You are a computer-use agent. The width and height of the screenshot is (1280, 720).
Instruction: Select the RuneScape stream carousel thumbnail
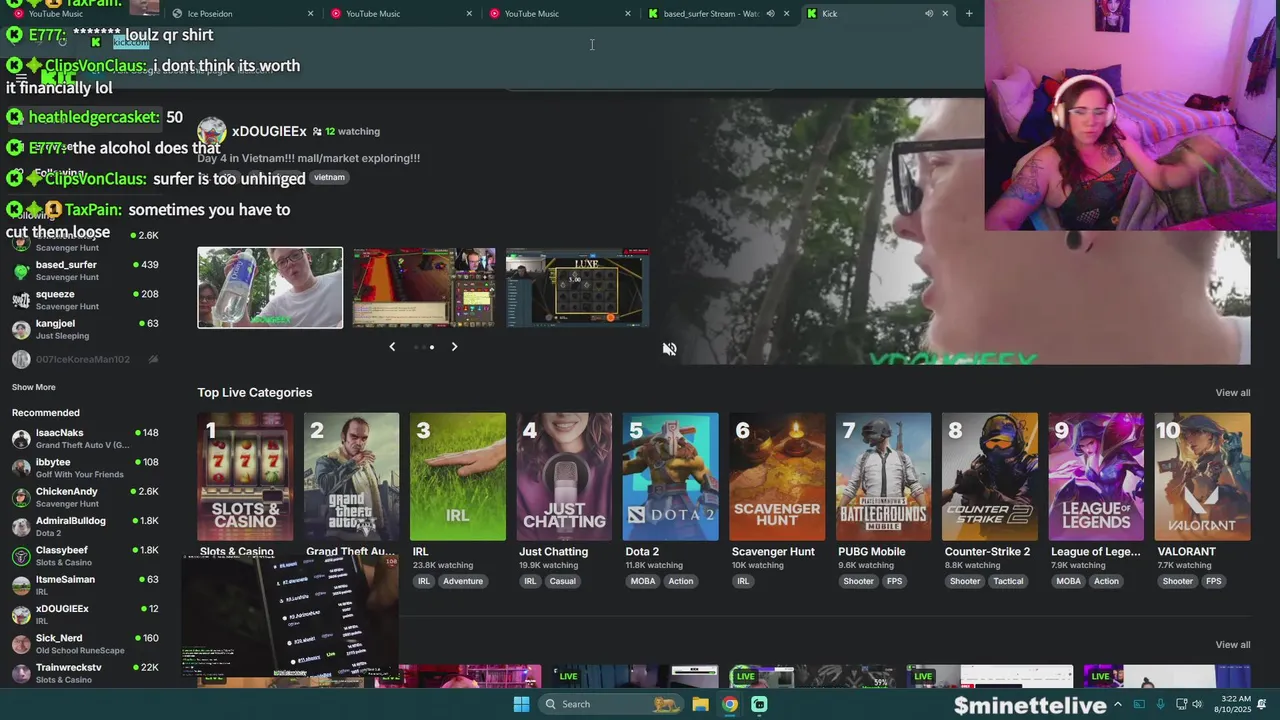tap(424, 288)
